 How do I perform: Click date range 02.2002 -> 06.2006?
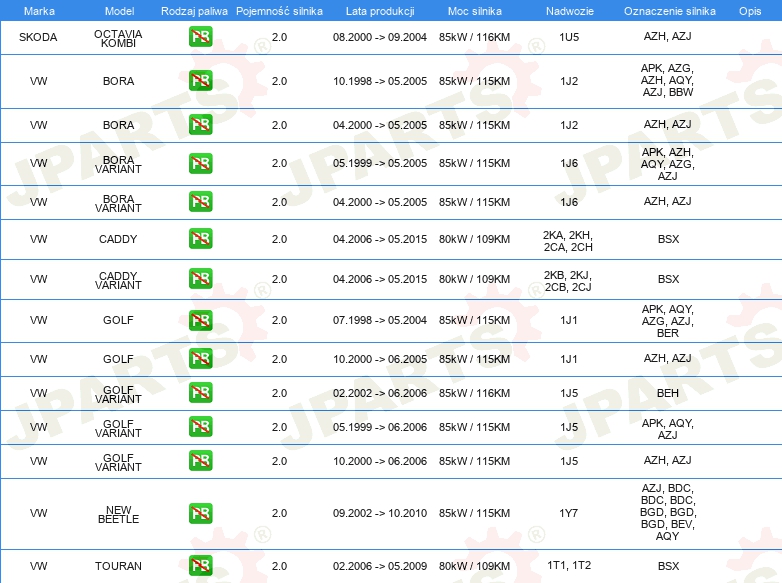point(380,393)
